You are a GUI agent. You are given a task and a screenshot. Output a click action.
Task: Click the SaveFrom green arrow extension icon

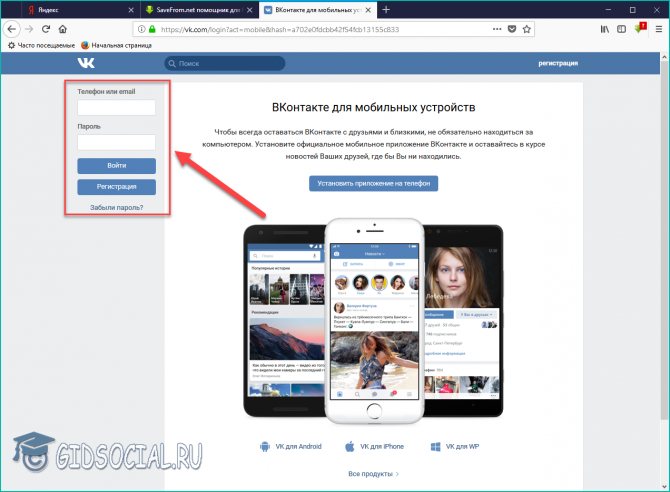[x=640, y=28]
